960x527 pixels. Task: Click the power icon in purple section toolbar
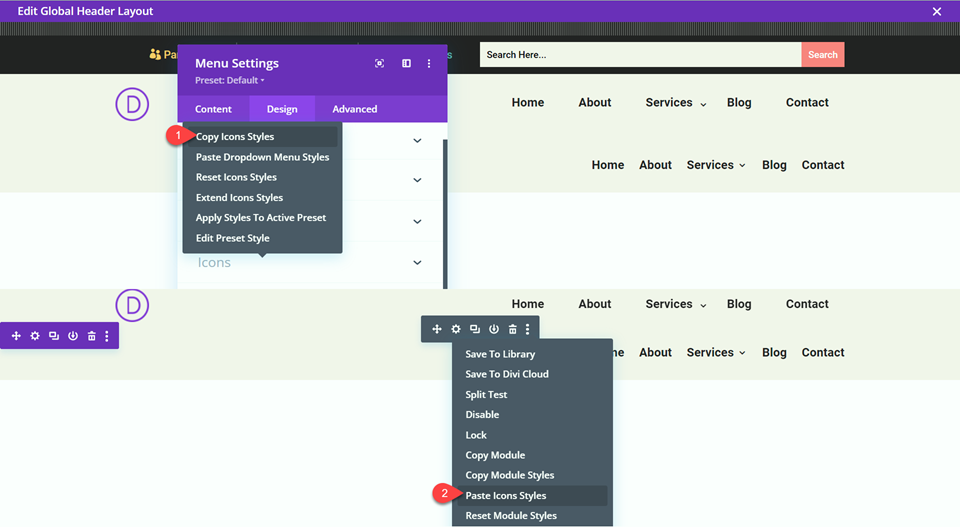[73, 336]
